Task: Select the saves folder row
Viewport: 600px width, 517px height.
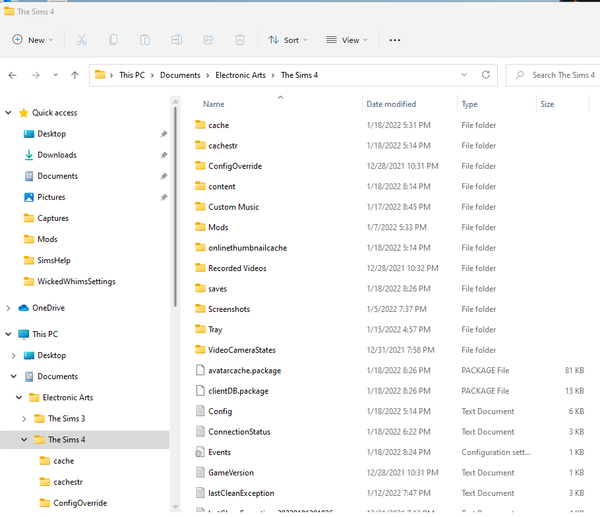Action: (390, 289)
